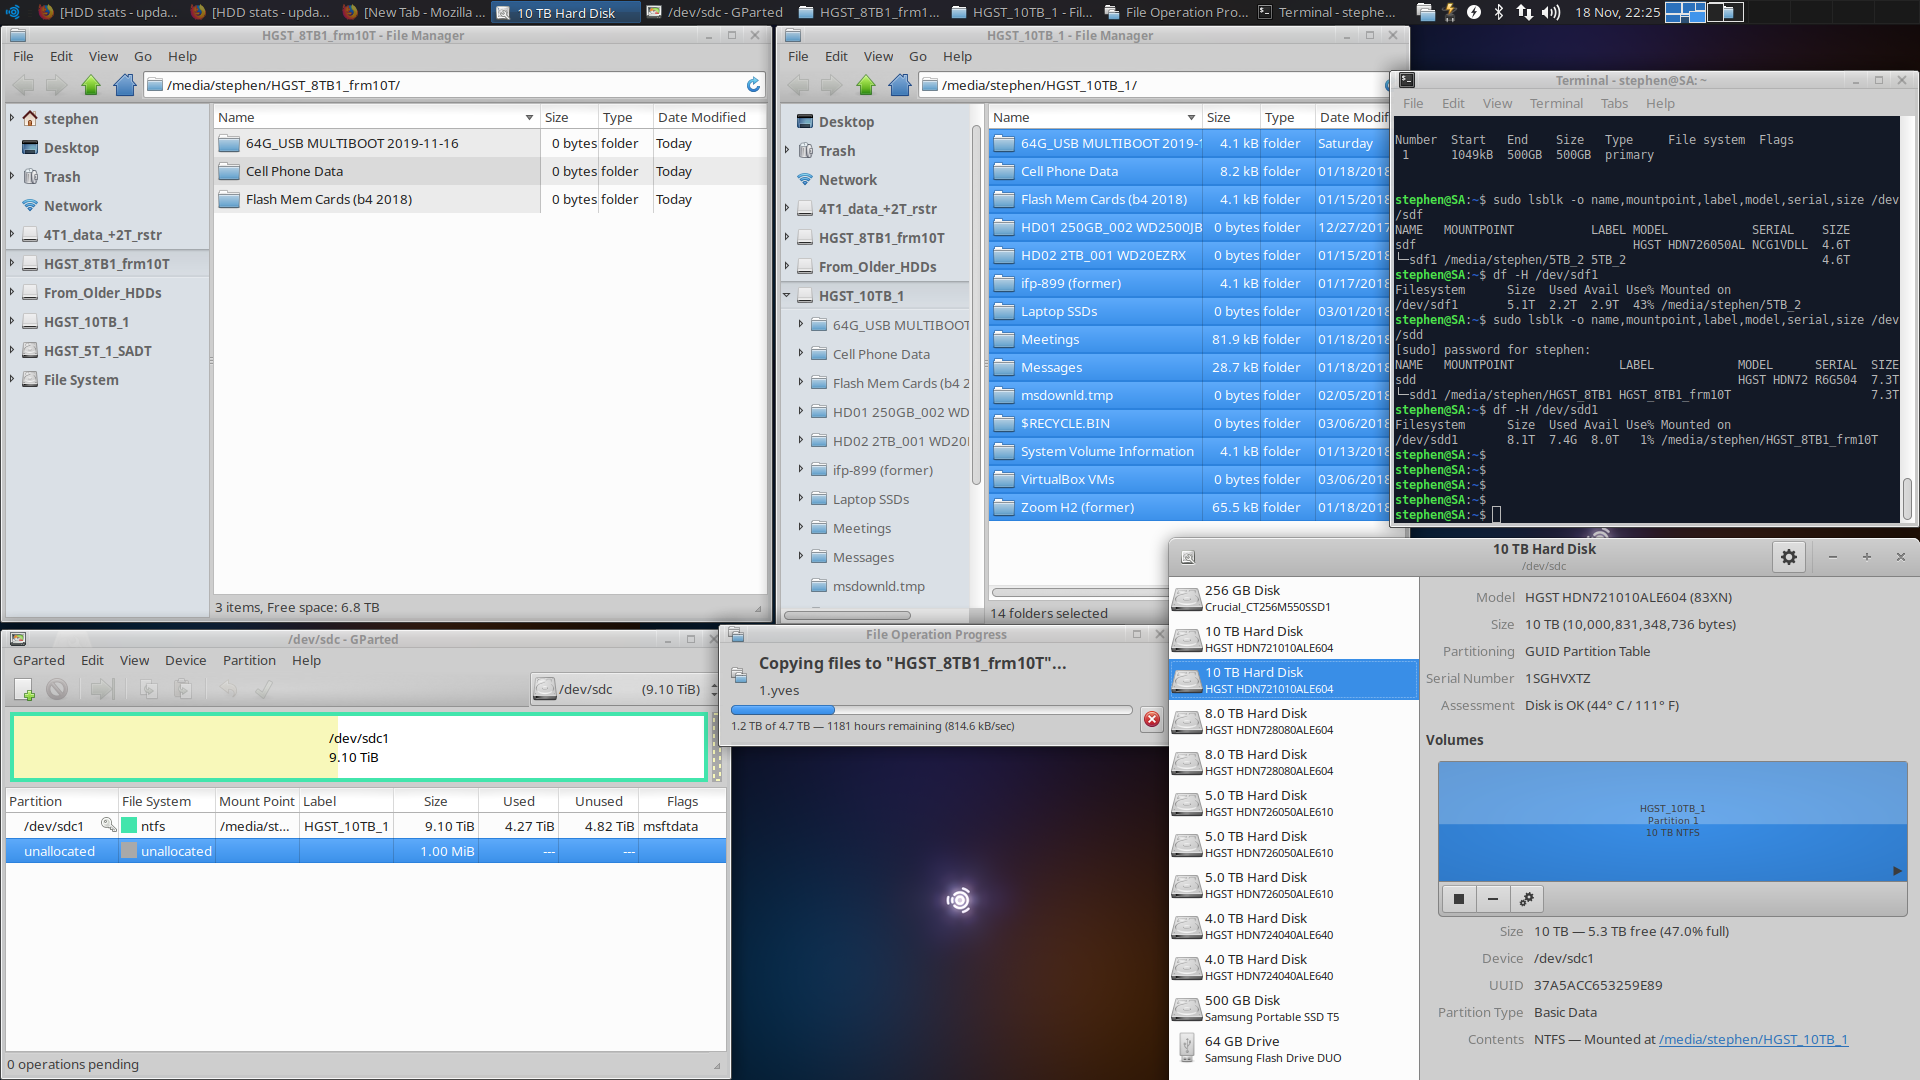The image size is (1920, 1080).
Task: Click the key icon in /dev/sdc1 row
Action: [108, 825]
